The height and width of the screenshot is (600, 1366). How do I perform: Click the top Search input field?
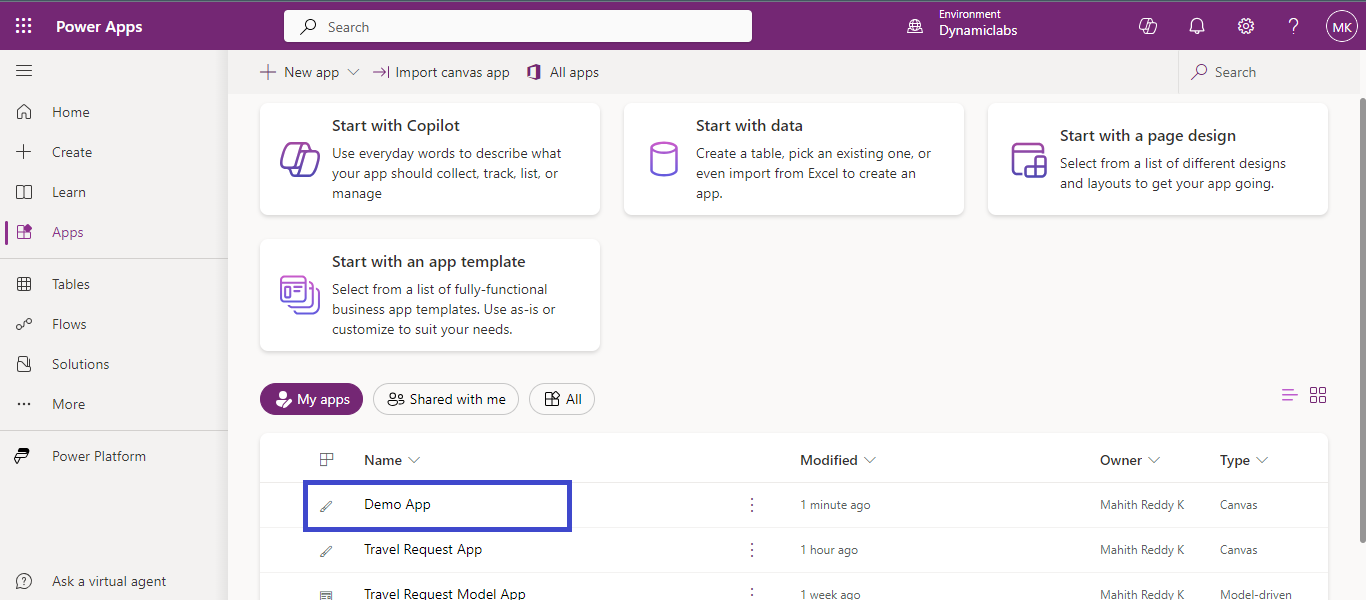click(518, 27)
